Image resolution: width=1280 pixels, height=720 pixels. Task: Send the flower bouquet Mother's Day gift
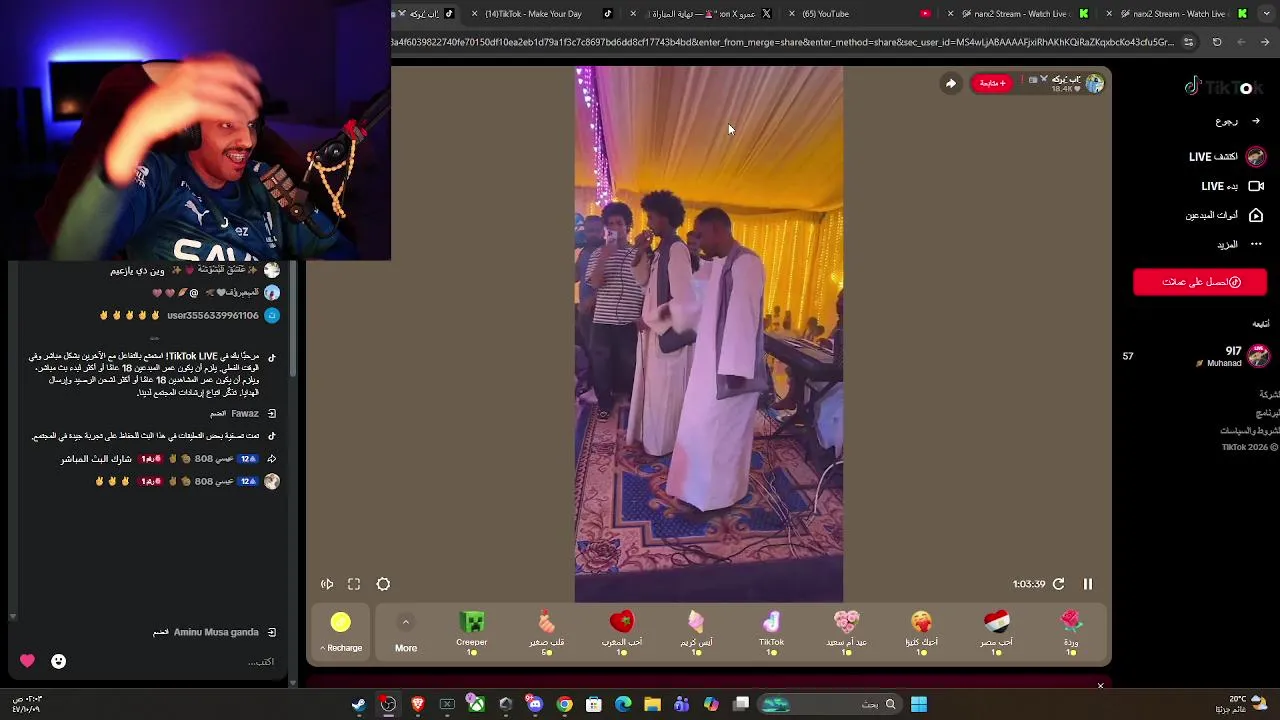(x=846, y=634)
